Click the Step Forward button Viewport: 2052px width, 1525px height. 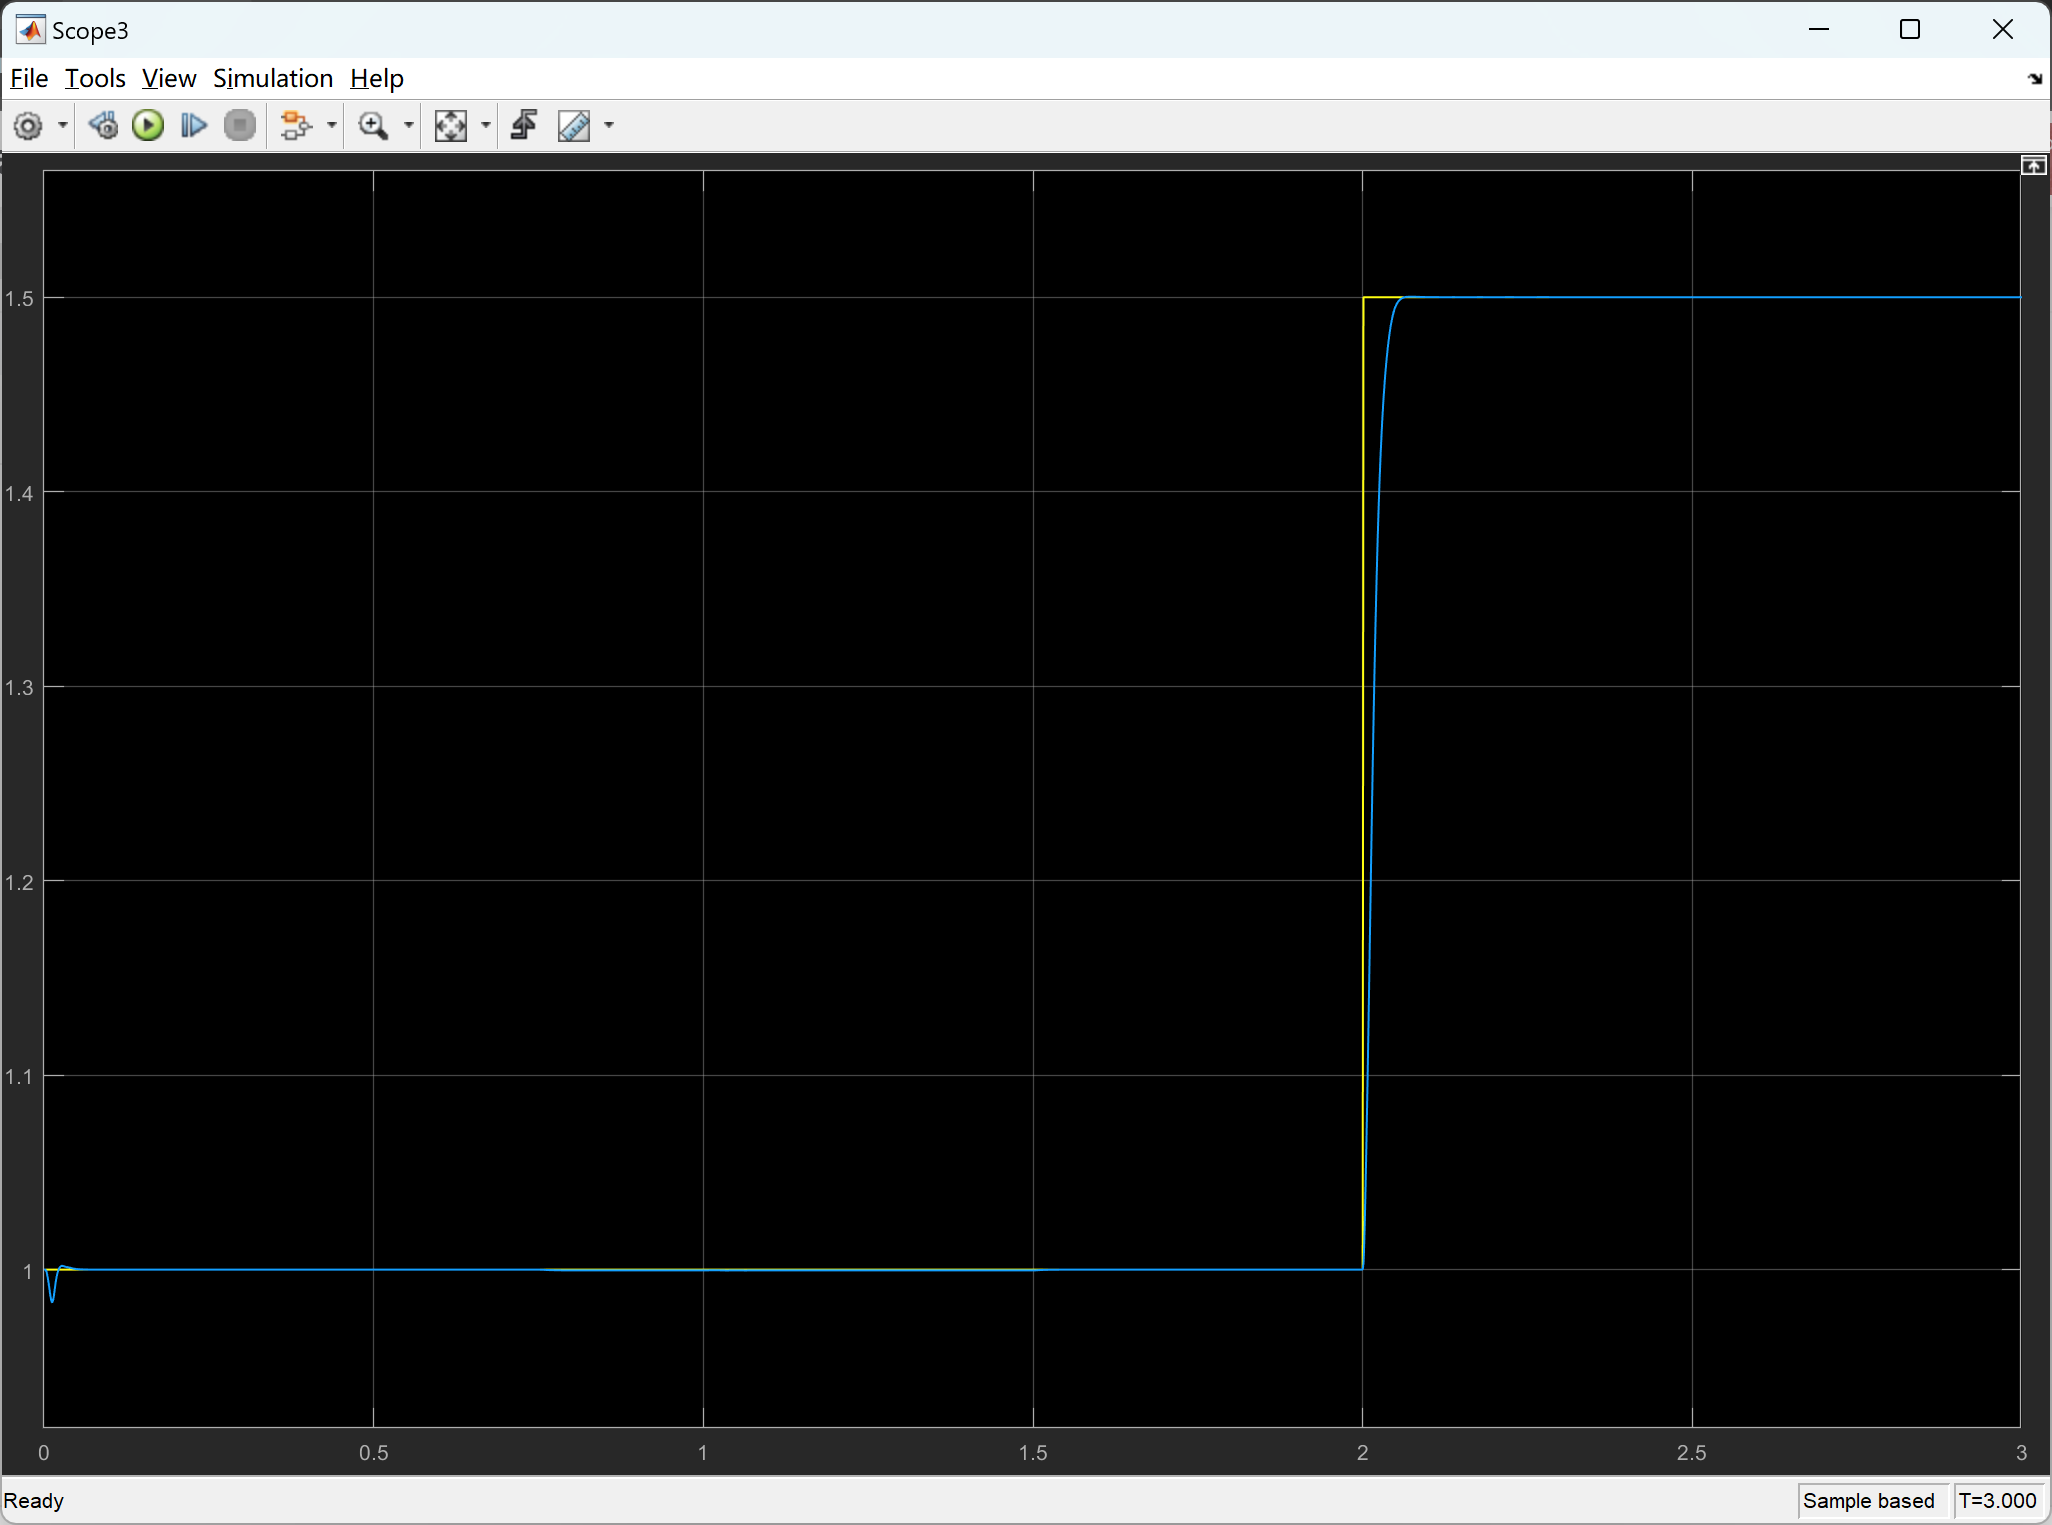pyautogui.click(x=194, y=126)
